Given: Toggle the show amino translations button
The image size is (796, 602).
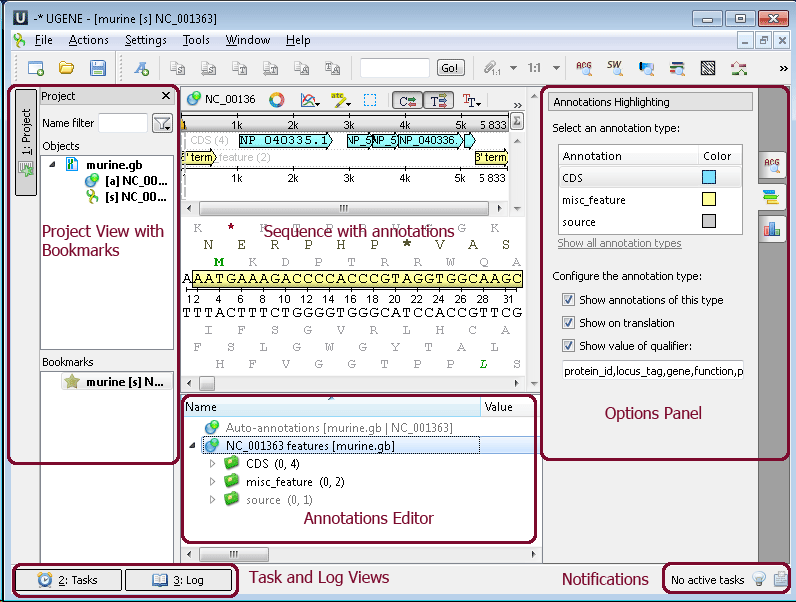Looking at the screenshot, I should 438,101.
